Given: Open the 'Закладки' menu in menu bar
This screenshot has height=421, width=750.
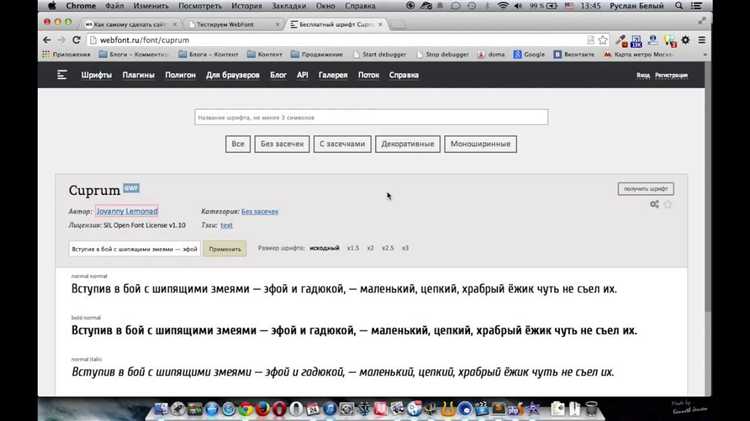Looking at the screenshot, I should (288, 6).
